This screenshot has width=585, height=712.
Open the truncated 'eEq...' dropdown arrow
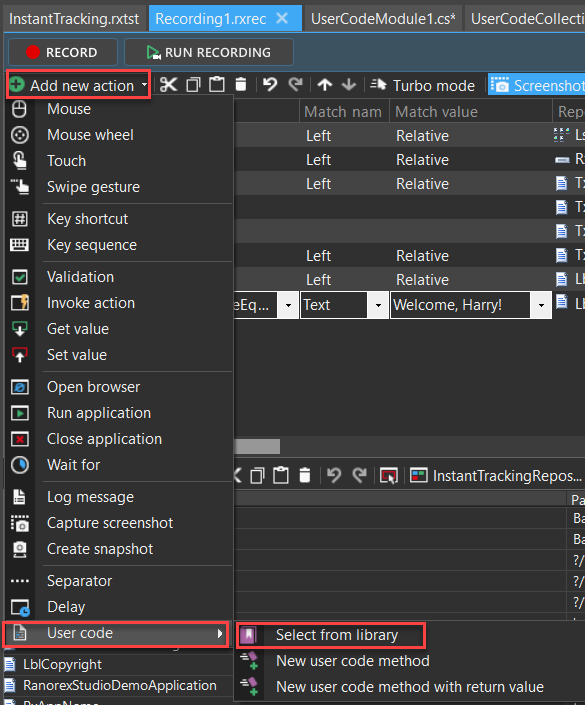click(288, 305)
